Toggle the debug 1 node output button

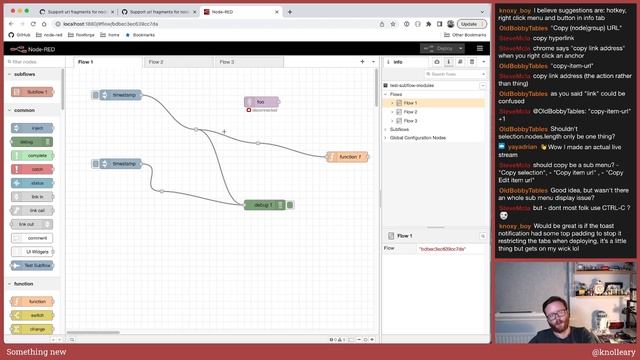(290, 205)
